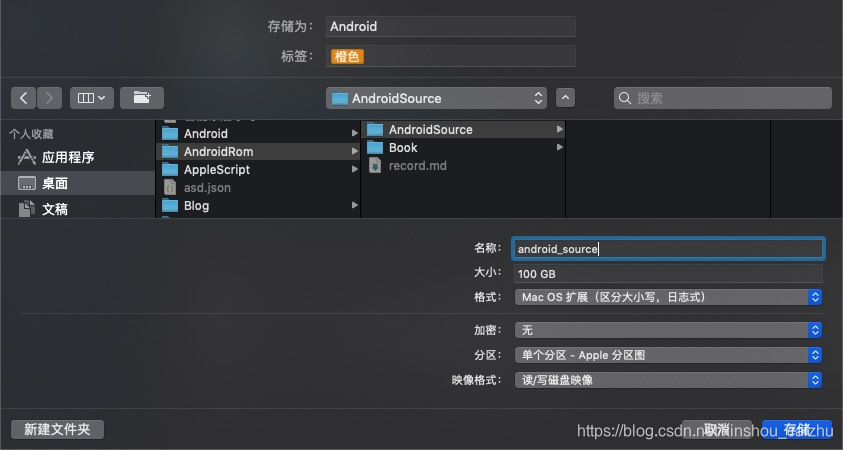Viewport: 843px width, 450px height.
Task: Collapse the browser with the up chevron button
Action: pyautogui.click(x=565, y=98)
